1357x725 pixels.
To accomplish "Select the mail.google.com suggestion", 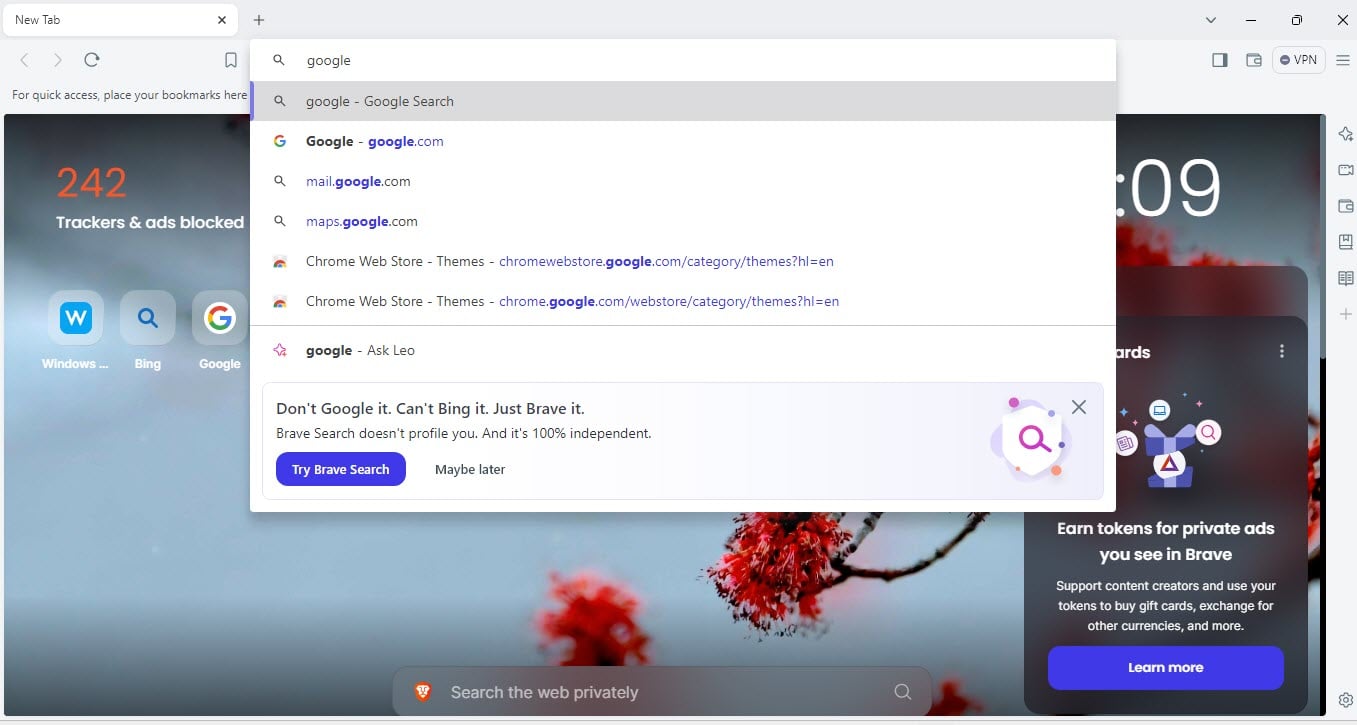I will point(683,181).
